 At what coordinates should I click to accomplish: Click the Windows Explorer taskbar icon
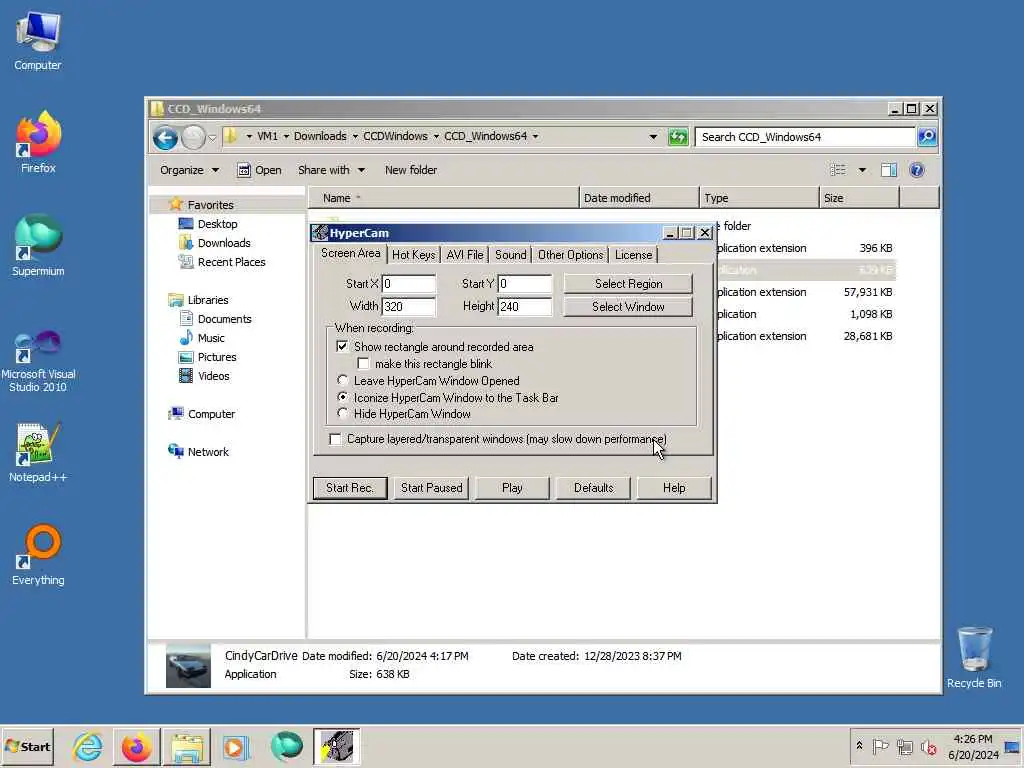pos(186,746)
